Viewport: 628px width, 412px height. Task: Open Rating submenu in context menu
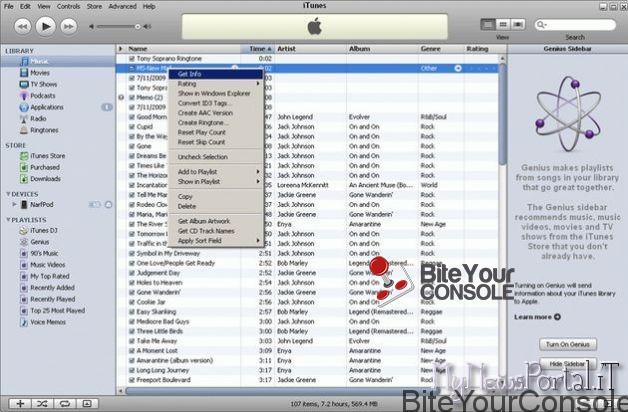click(x=216, y=84)
